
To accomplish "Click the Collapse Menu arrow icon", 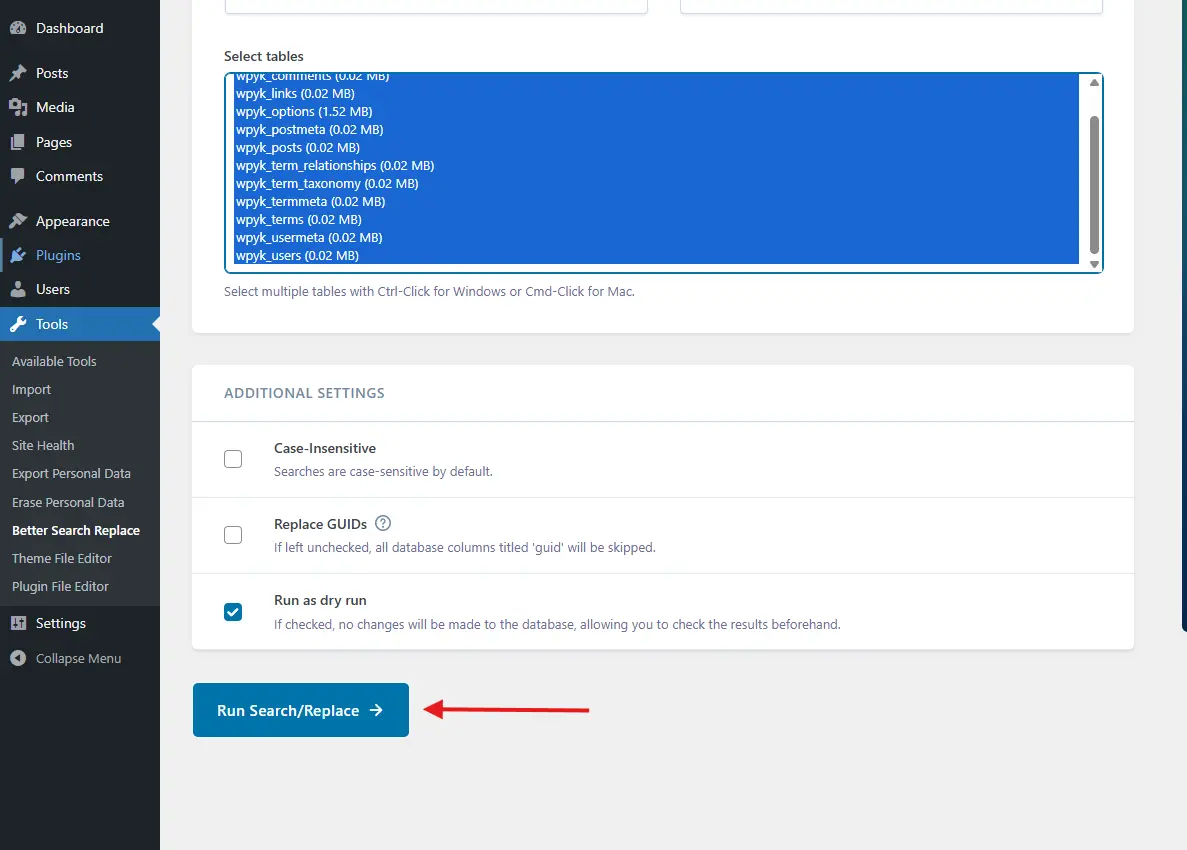I will 18,659.
